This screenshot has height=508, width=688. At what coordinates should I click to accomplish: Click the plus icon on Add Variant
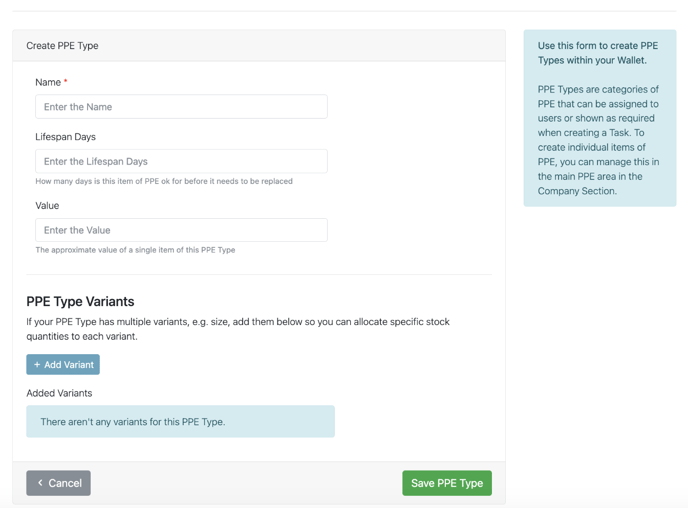click(x=37, y=365)
